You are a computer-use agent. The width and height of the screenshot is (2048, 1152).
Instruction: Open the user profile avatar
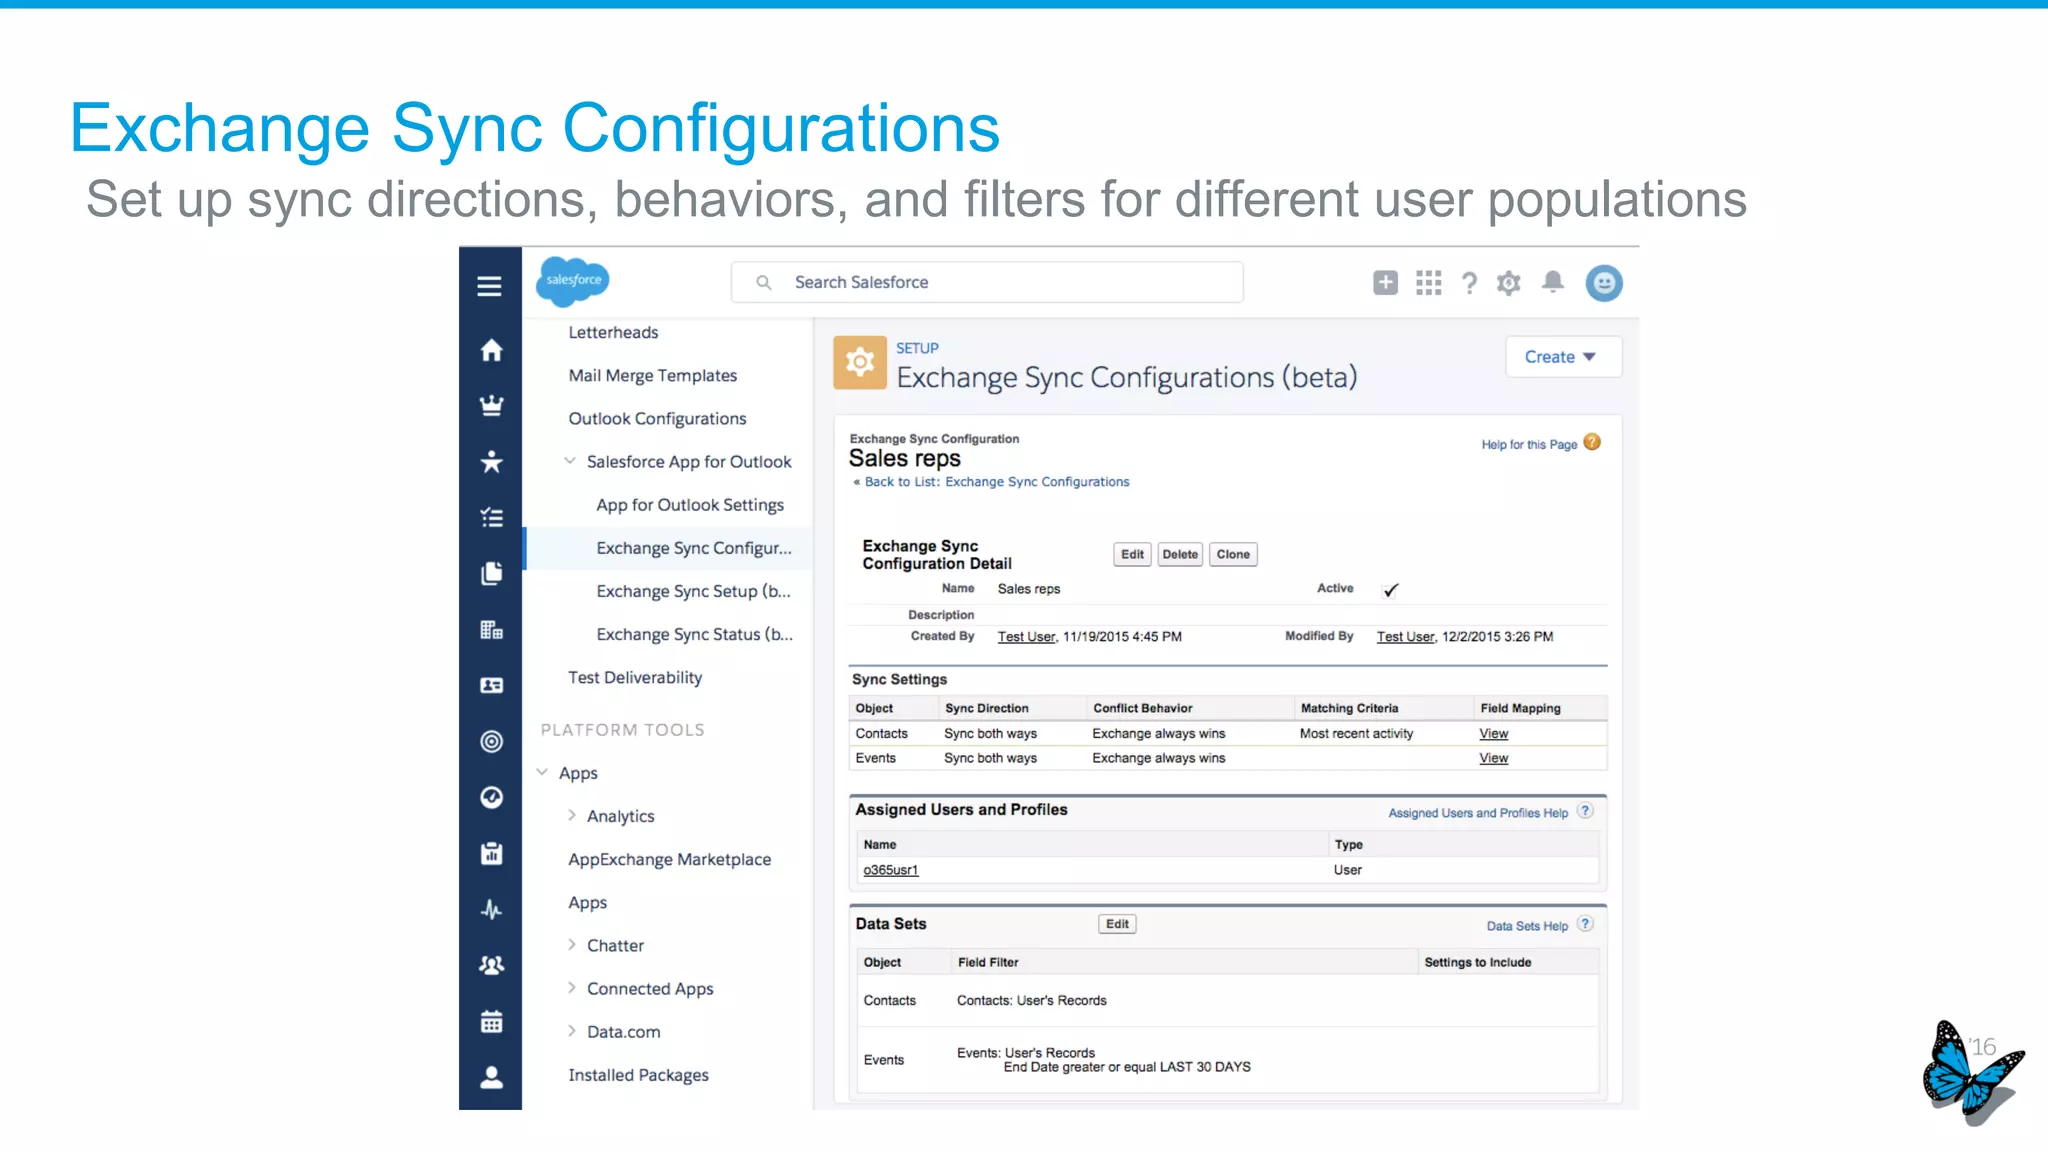pyautogui.click(x=1604, y=283)
